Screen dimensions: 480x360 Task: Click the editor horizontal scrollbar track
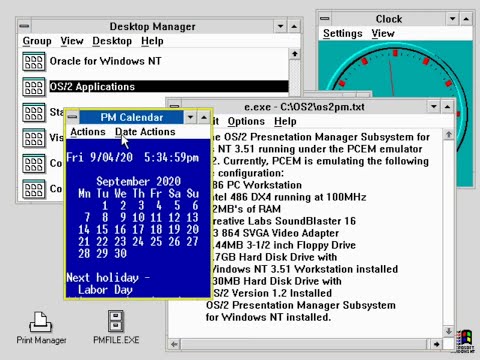pos(305,344)
